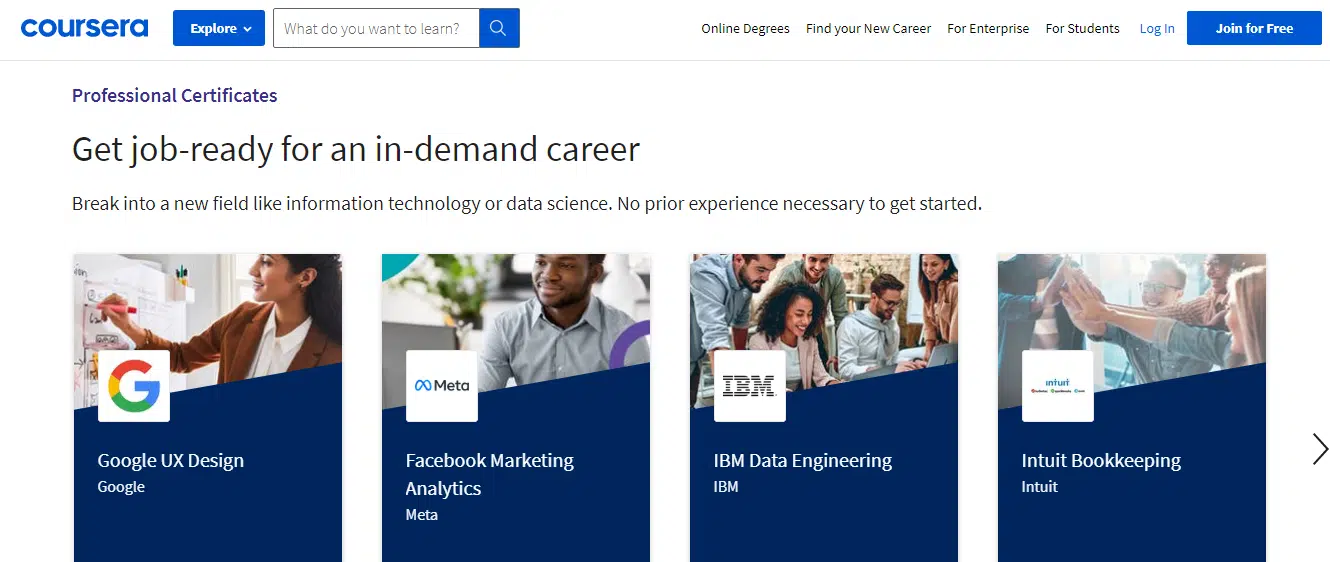Go to Find your New Career

point(868,28)
